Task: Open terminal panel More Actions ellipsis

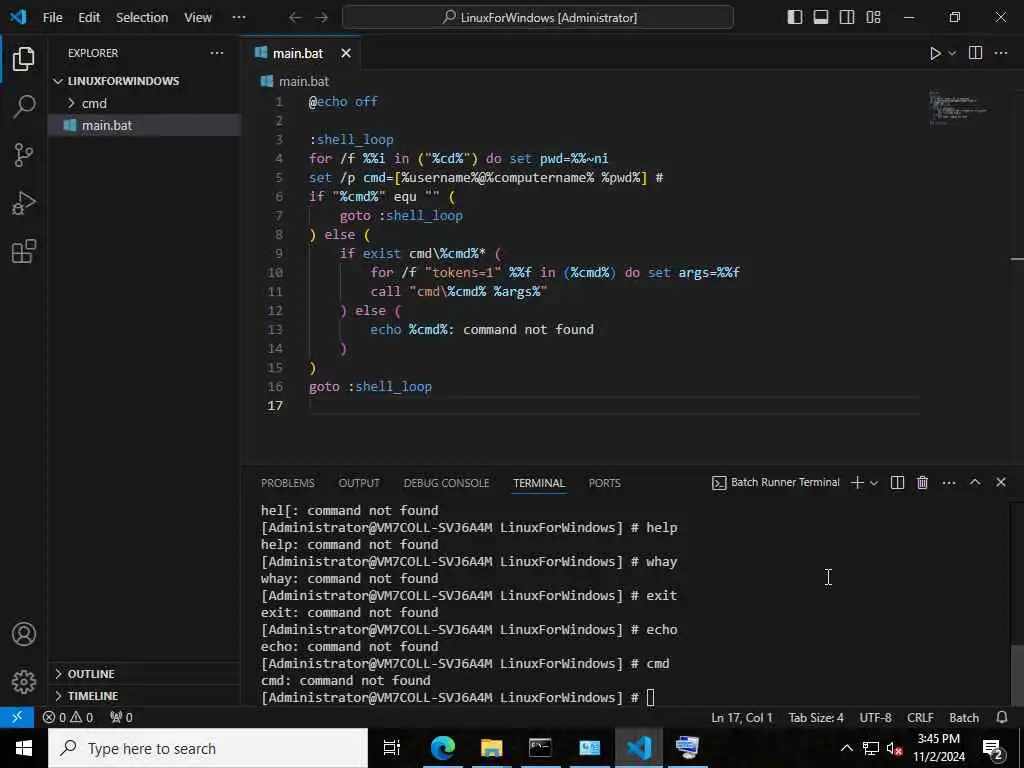Action: coord(949,483)
